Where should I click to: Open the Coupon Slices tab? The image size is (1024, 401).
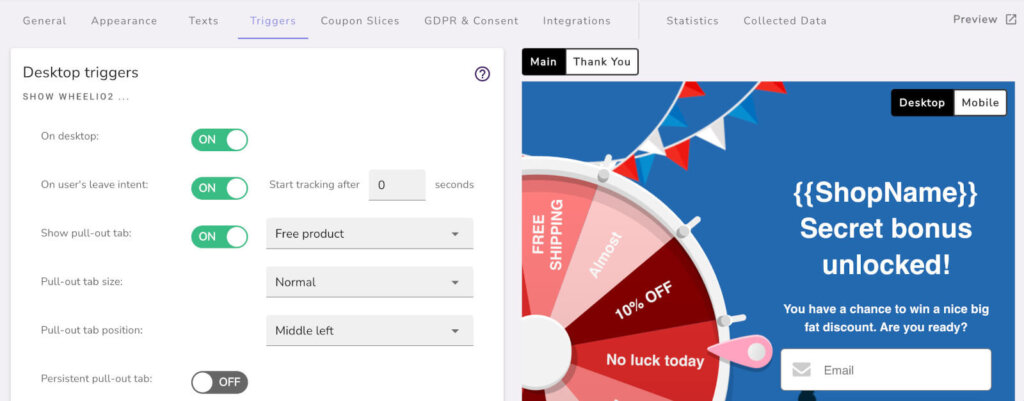tap(360, 21)
